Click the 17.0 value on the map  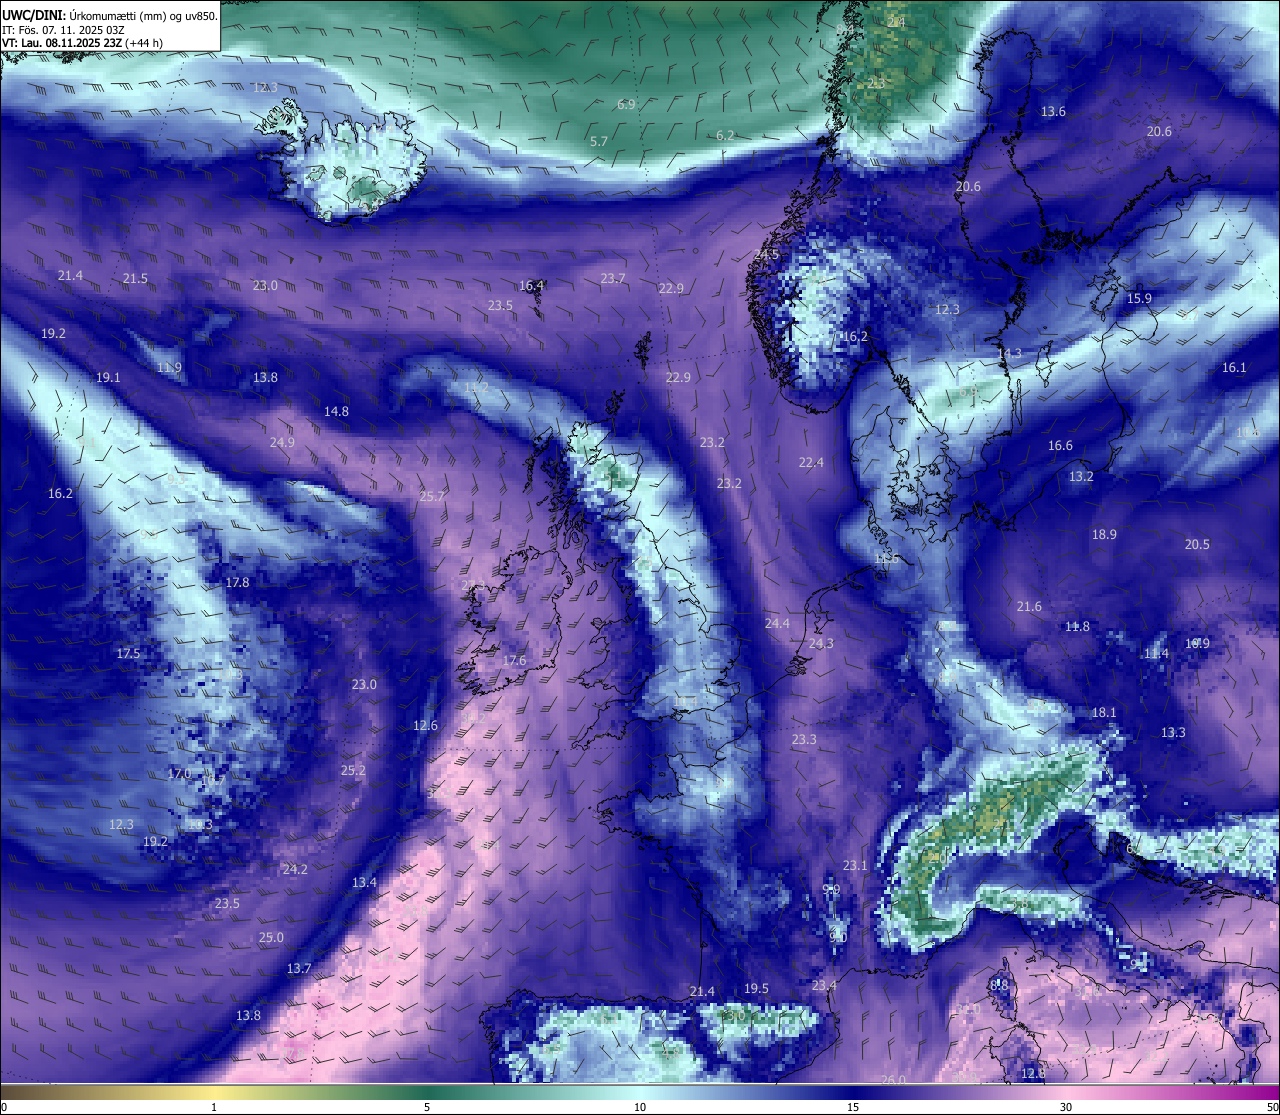pos(179,774)
